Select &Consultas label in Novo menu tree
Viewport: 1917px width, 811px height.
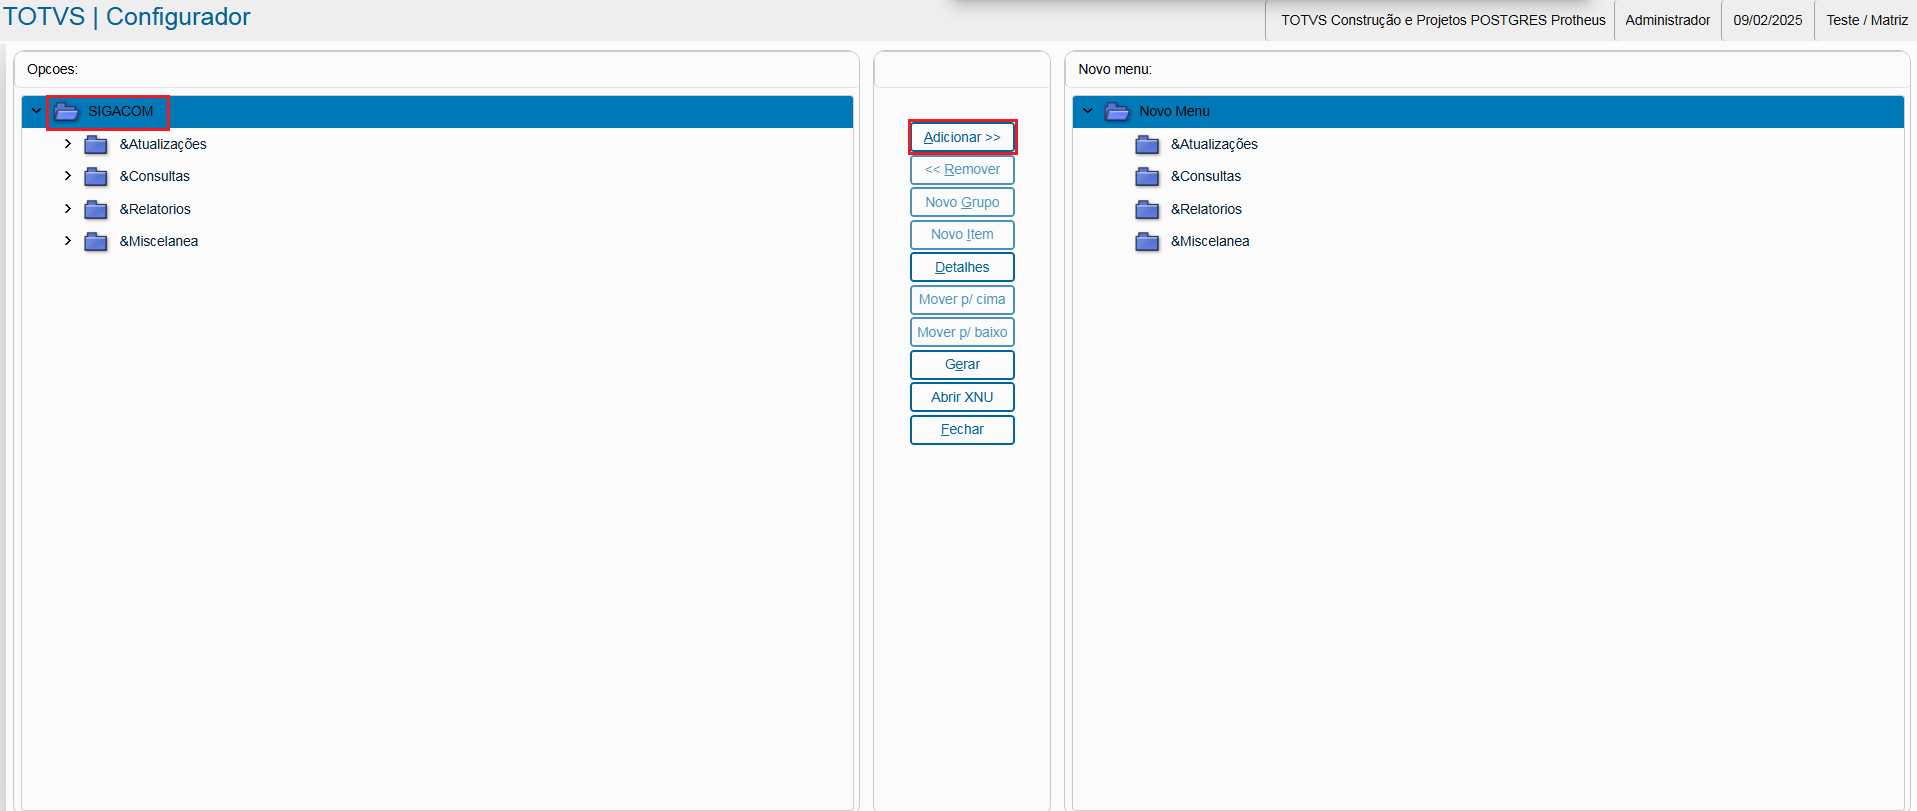pos(1206,176)
